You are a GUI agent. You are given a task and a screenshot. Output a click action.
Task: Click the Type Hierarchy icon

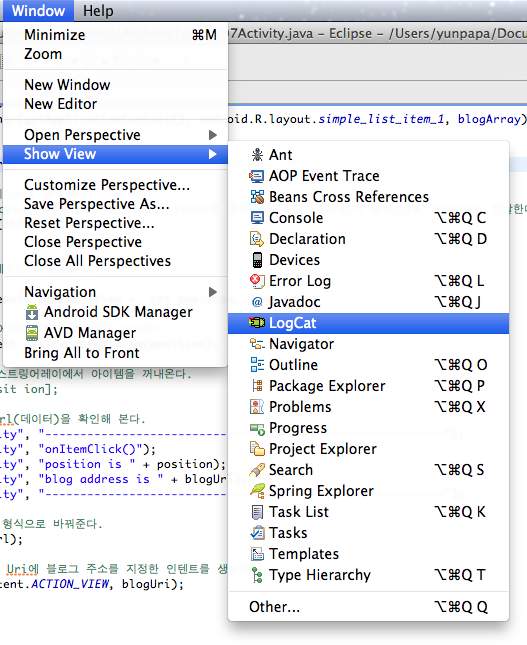(257, 575)
